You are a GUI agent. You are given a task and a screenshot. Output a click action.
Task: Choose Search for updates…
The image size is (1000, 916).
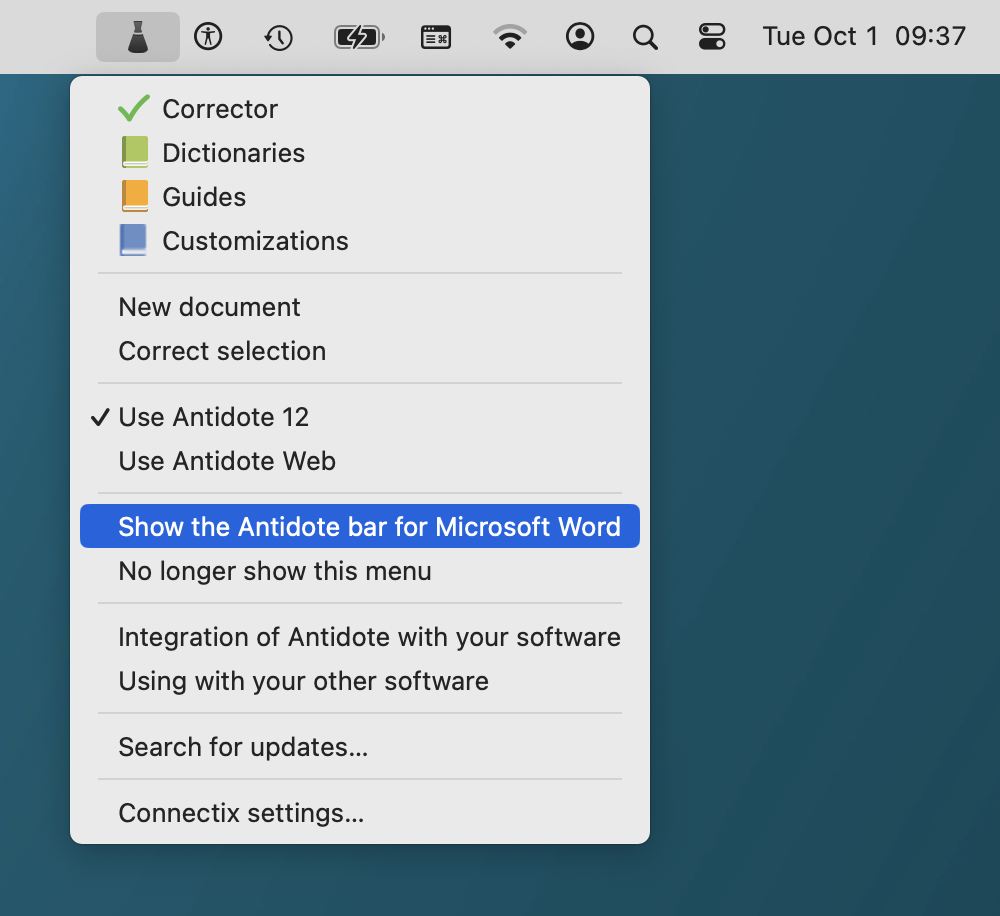point(360,747)
